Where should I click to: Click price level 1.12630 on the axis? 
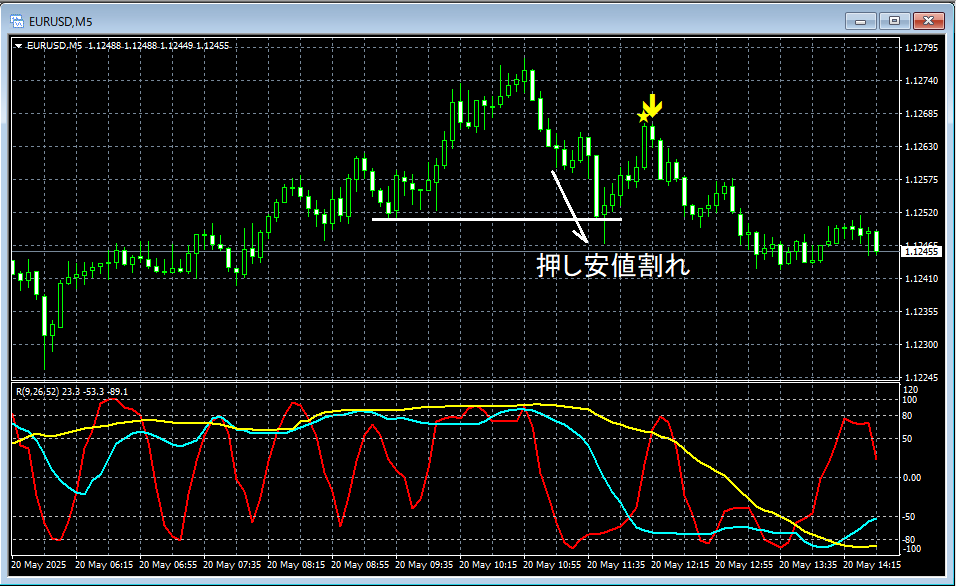pyautogui.click(x=921, y=146)
